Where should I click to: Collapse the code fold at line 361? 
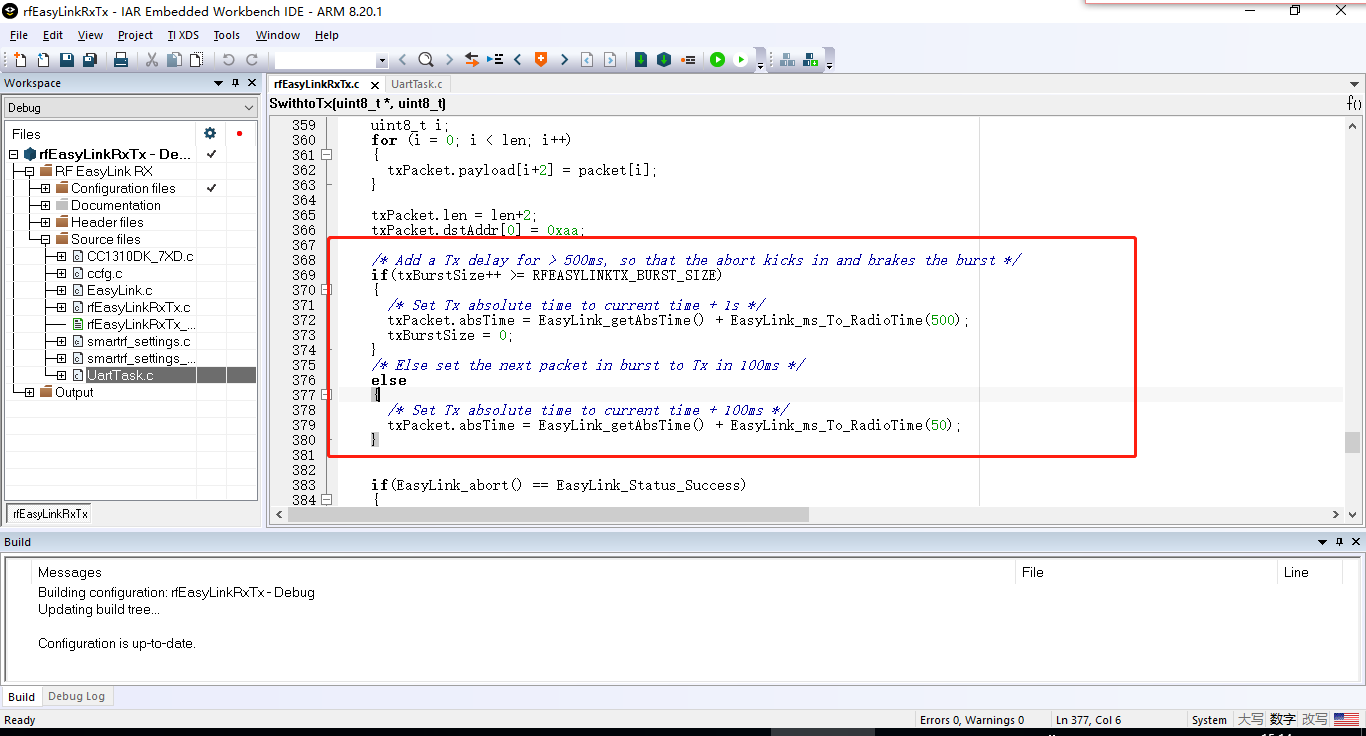326,155
